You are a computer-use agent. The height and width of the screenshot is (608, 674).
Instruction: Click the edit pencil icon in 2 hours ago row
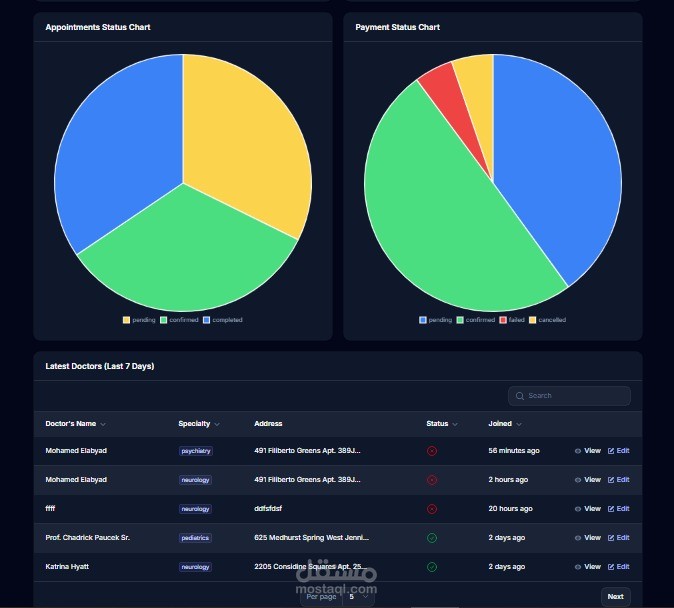pyautogui.click(x=611, y=480)
